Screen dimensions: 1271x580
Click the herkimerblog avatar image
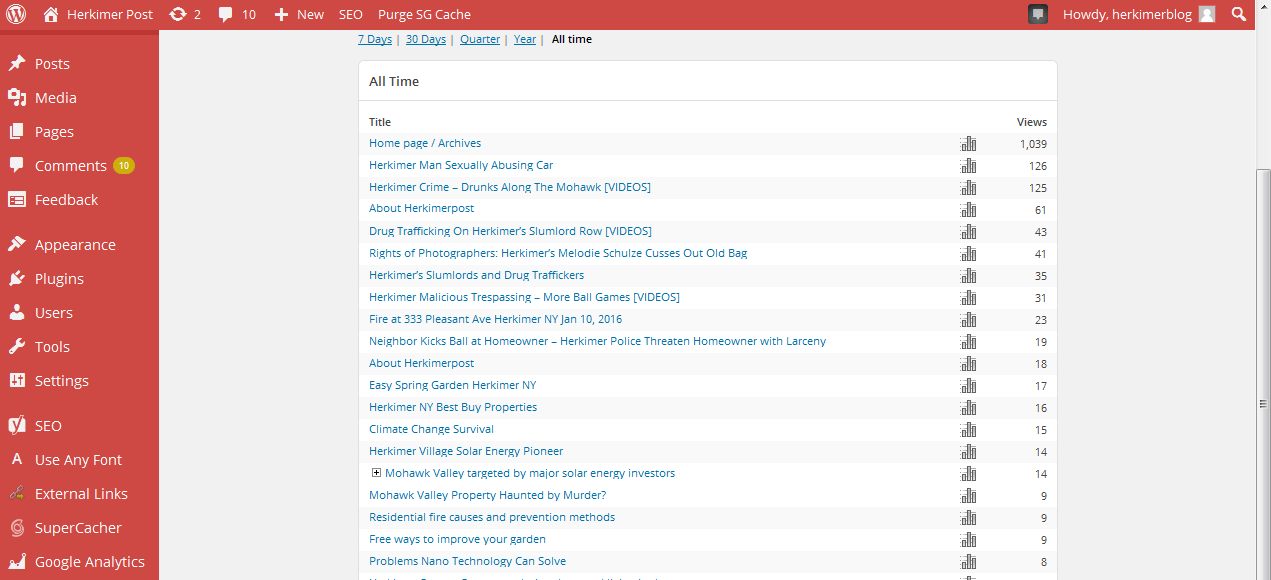click(x=1207, y=14)
